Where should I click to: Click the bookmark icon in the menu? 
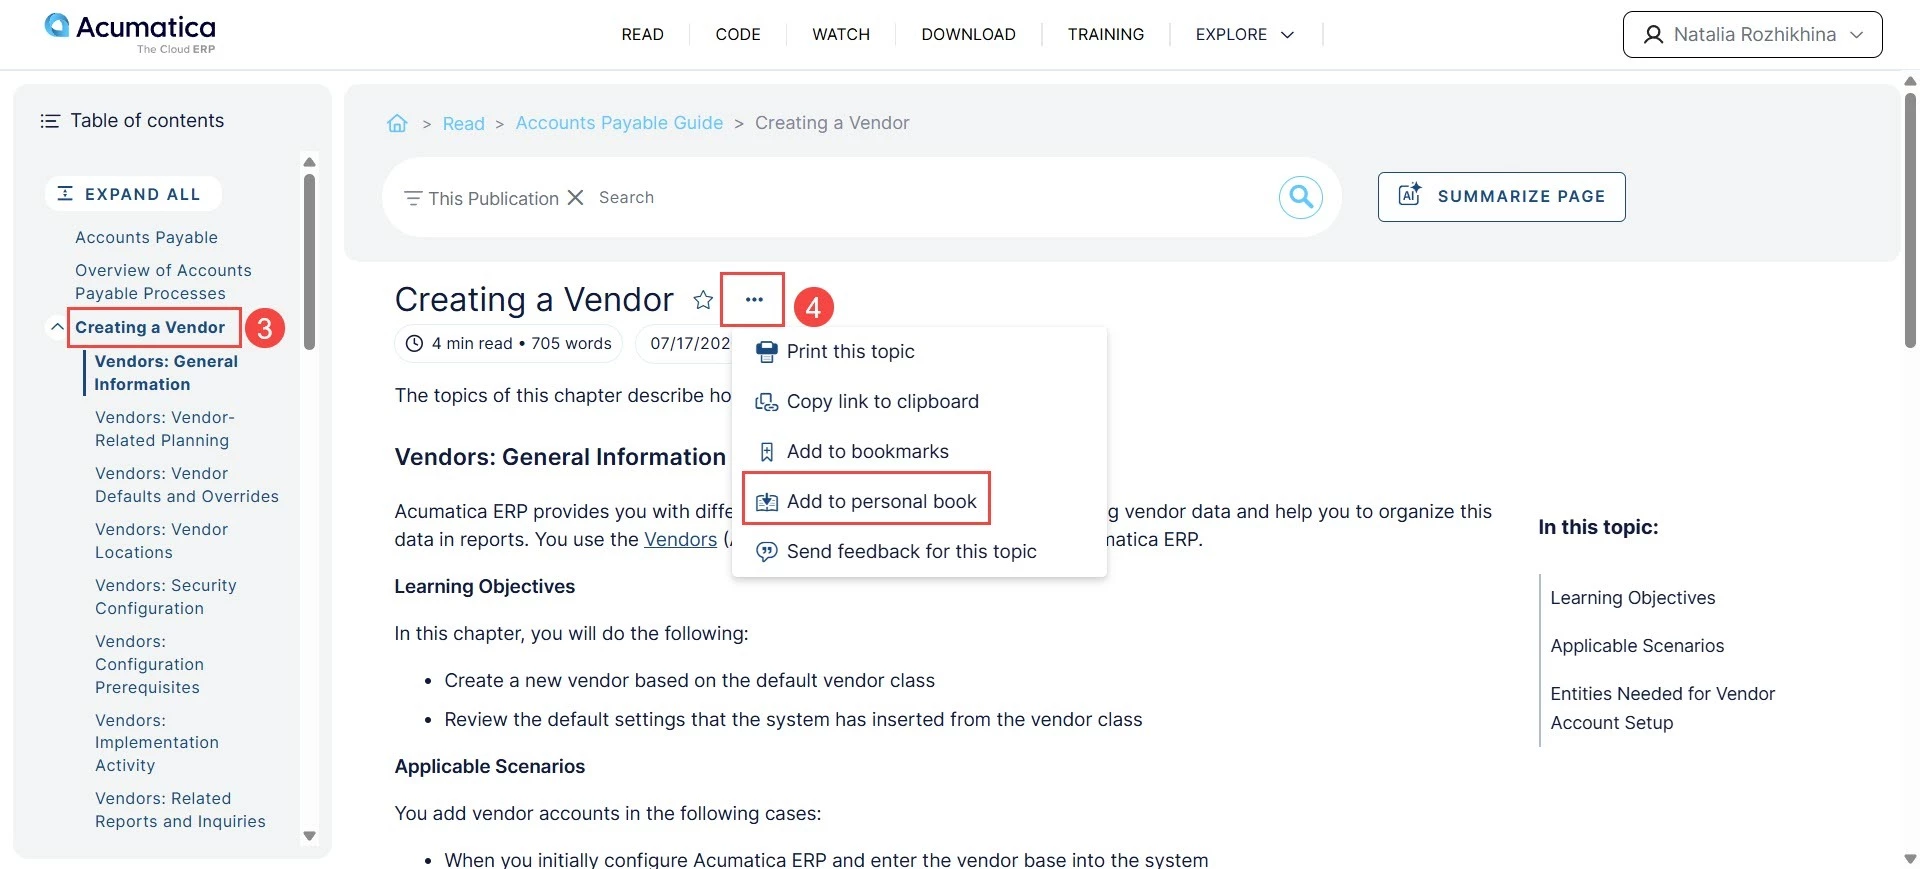pos(766,452)
